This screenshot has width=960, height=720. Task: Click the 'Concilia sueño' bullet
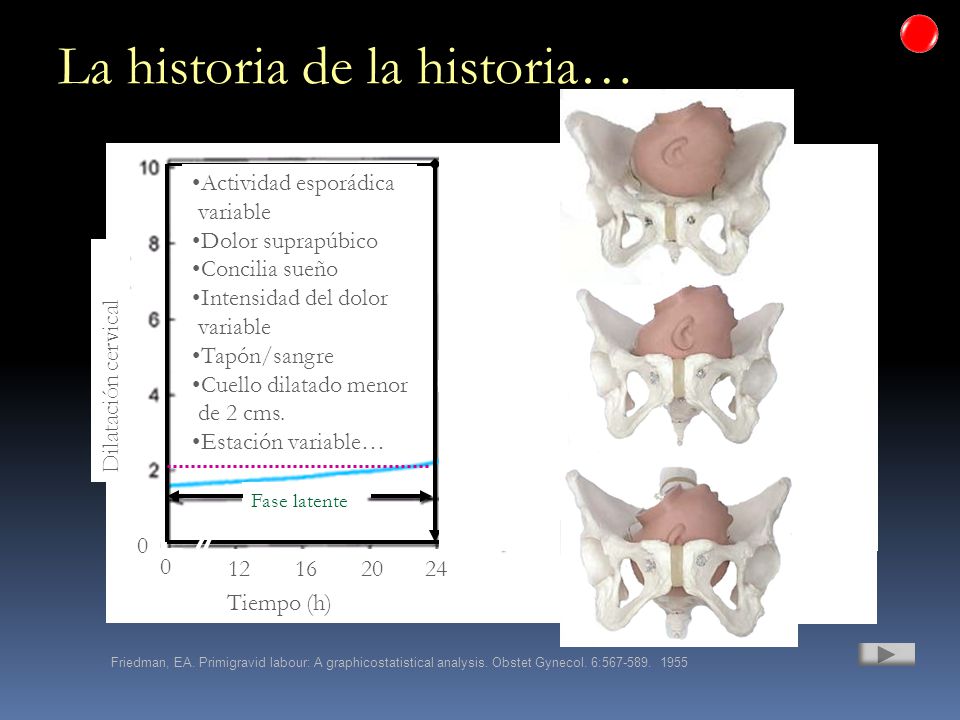264,269
